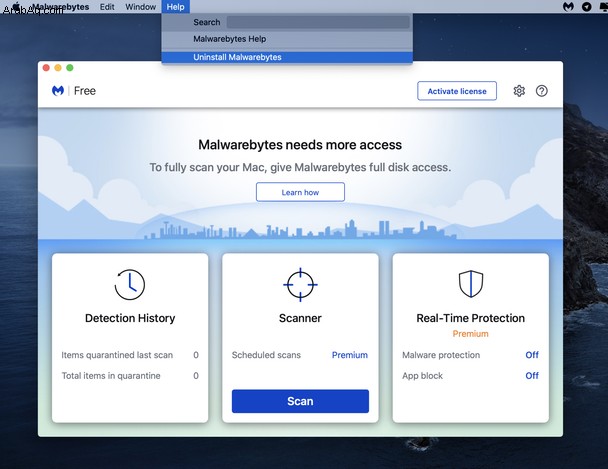Click the 'App block' label
608x469 pixels.
(x=422, y=376)
